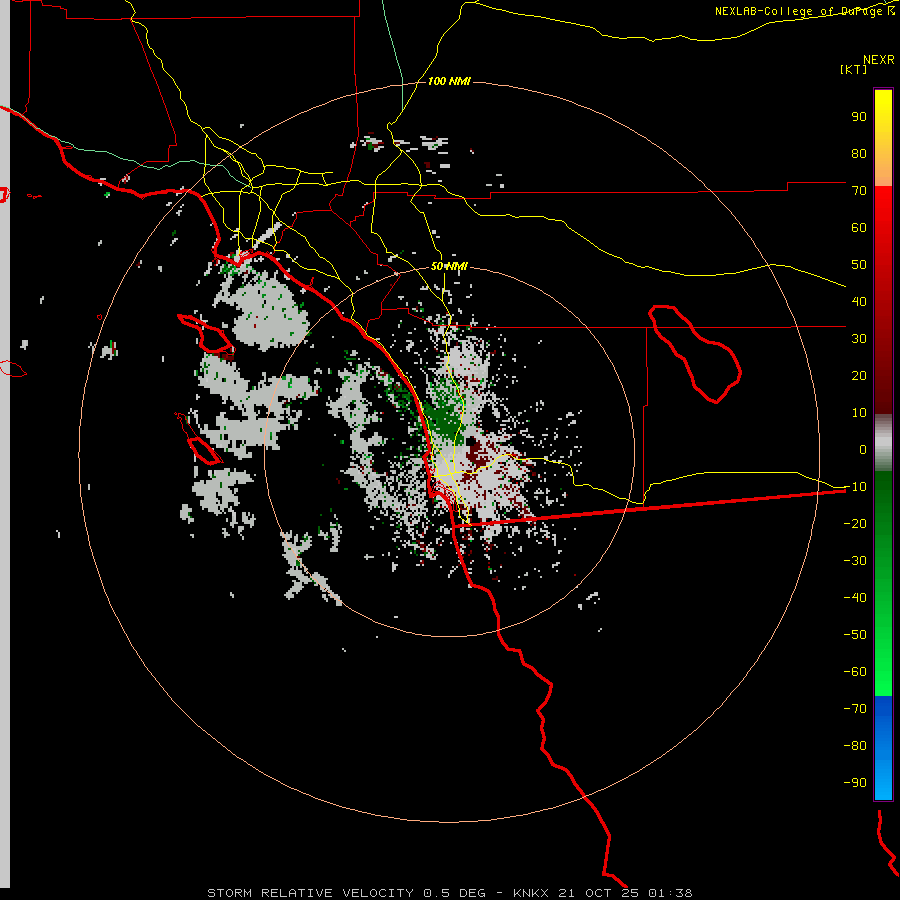Click the NEXLAB-College of DuPage credit text

pyautogui.click(x=805, y=11)
